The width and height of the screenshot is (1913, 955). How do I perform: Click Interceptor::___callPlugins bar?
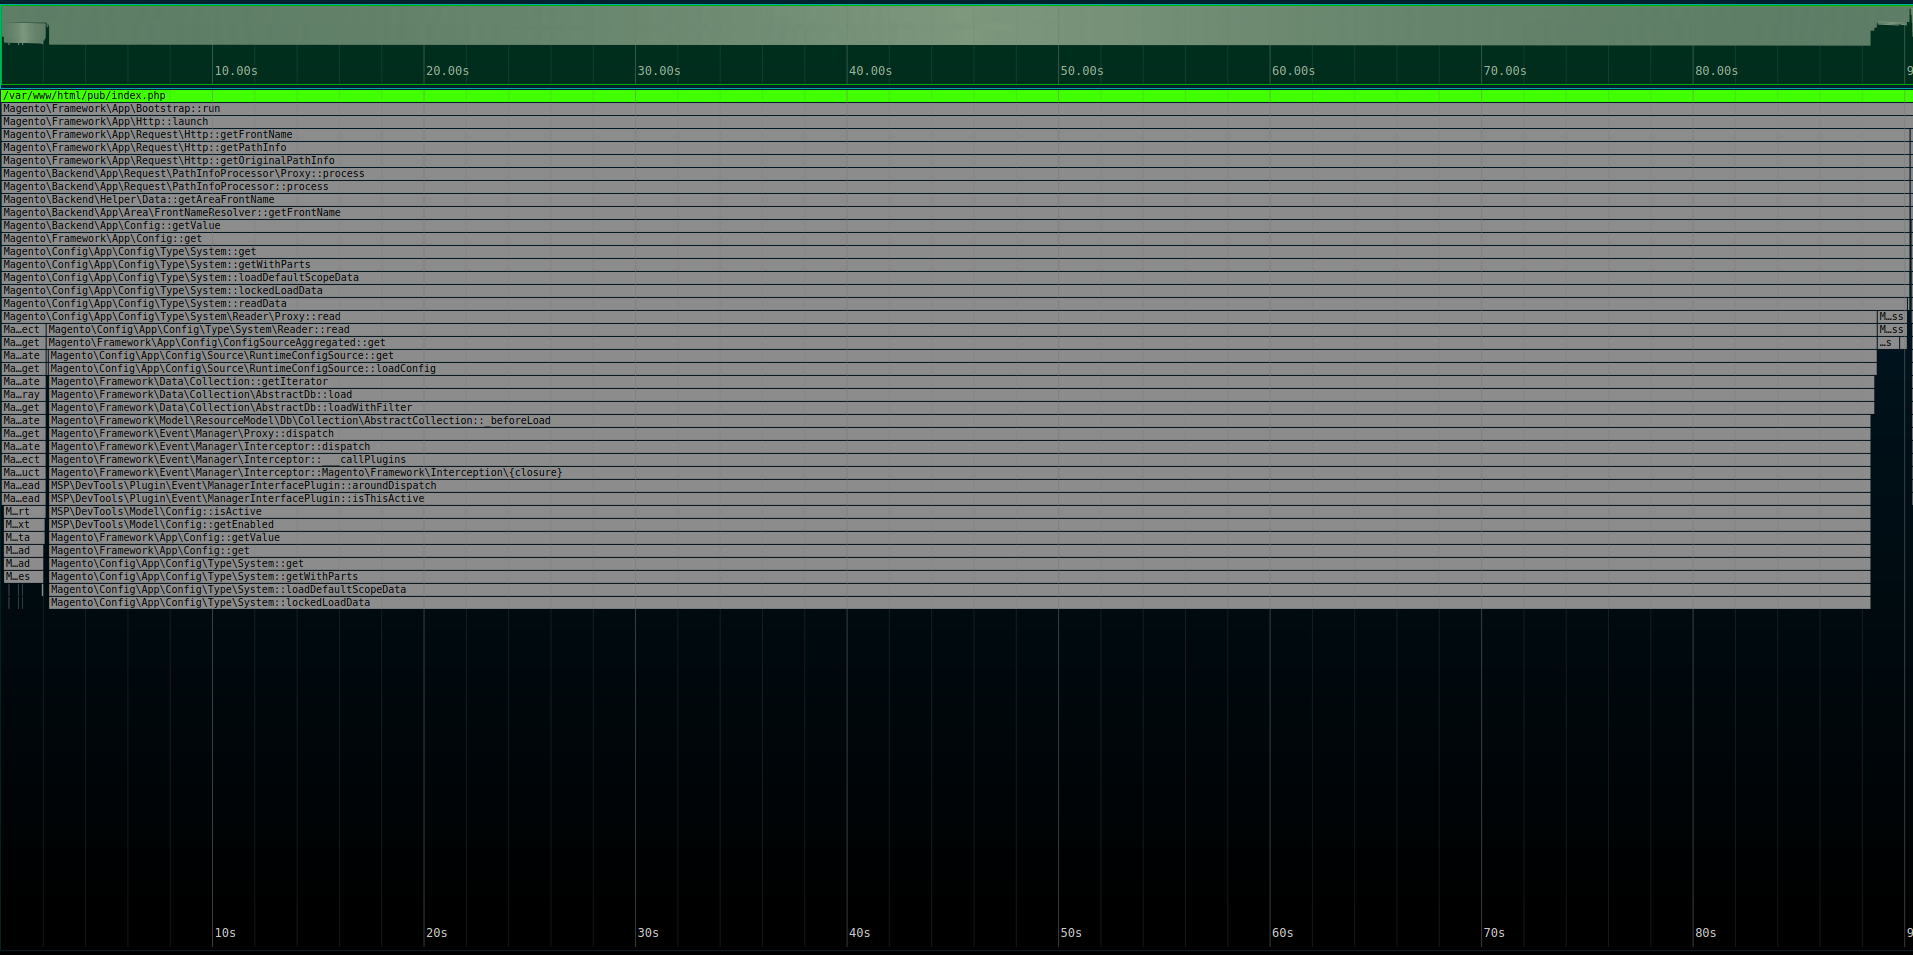[960, 460]
